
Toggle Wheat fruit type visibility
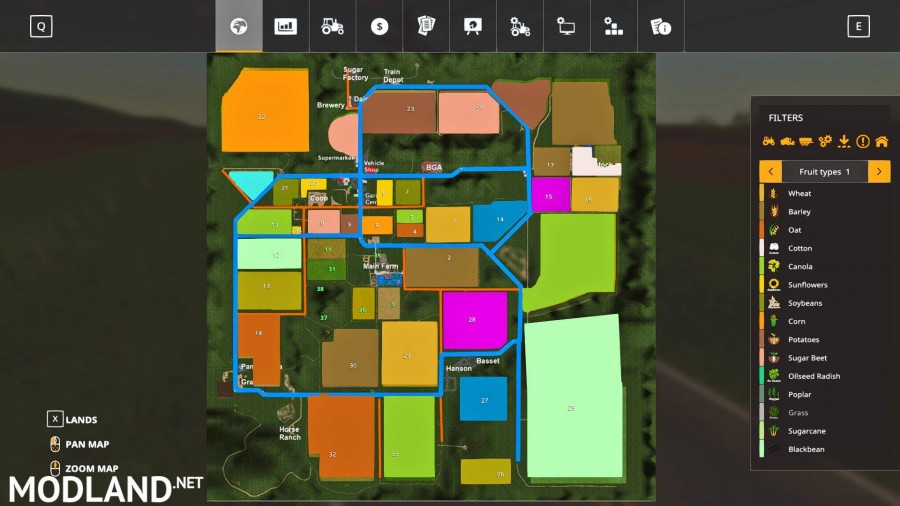pos(825,193)
